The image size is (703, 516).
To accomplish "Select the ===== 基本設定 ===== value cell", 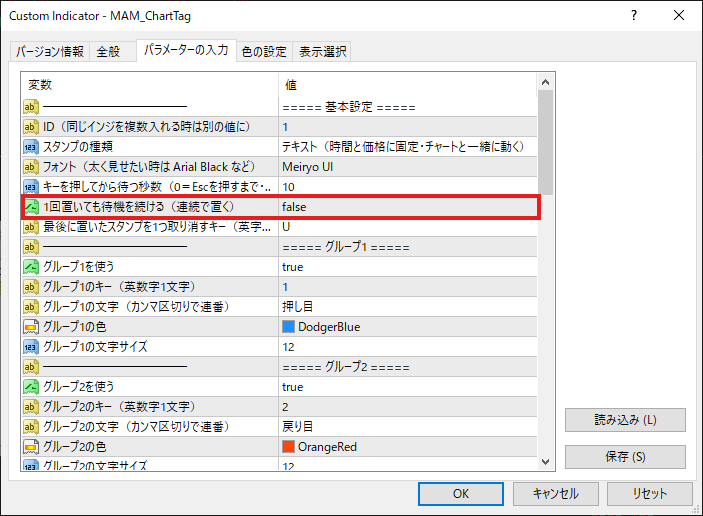I will pos(408,107).
